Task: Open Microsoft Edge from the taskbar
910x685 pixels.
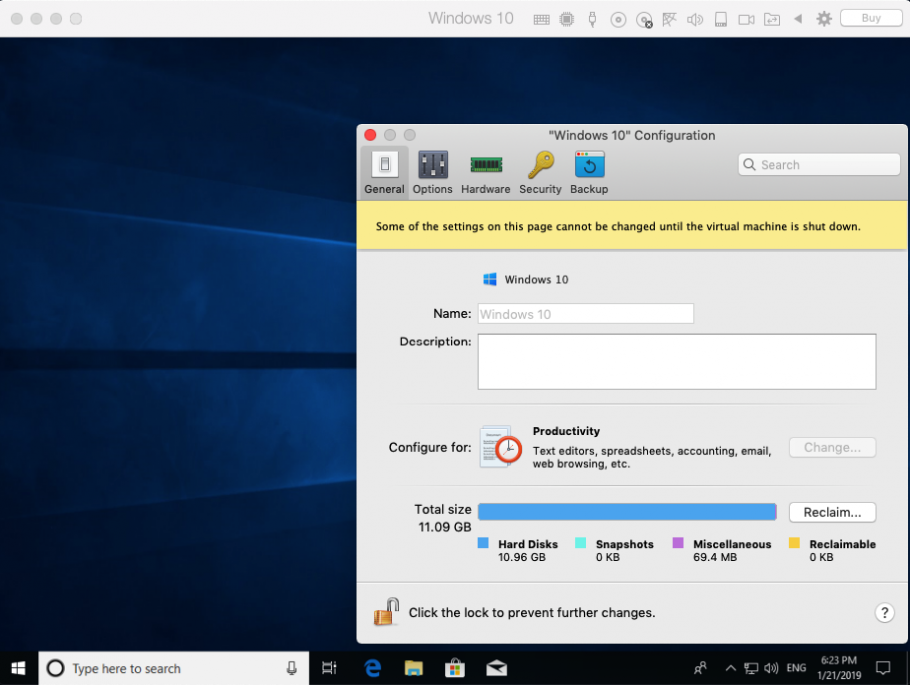Action: pos(372,668)
